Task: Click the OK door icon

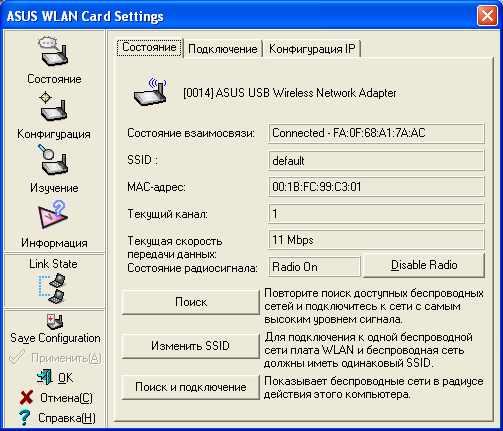Action: [x=45, y=377]
